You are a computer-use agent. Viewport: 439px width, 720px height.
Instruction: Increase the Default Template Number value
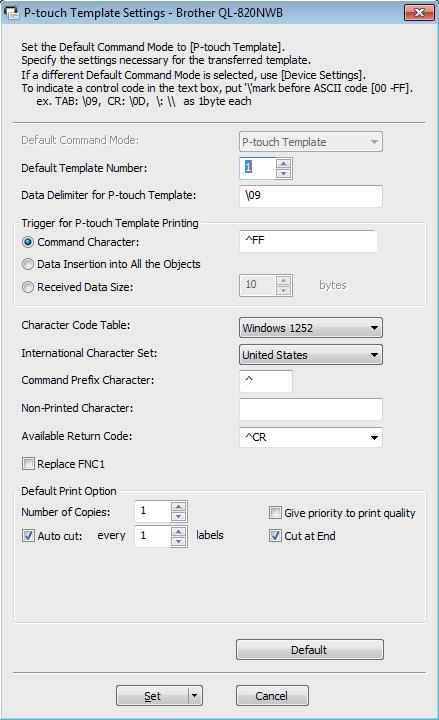point(284,163)
